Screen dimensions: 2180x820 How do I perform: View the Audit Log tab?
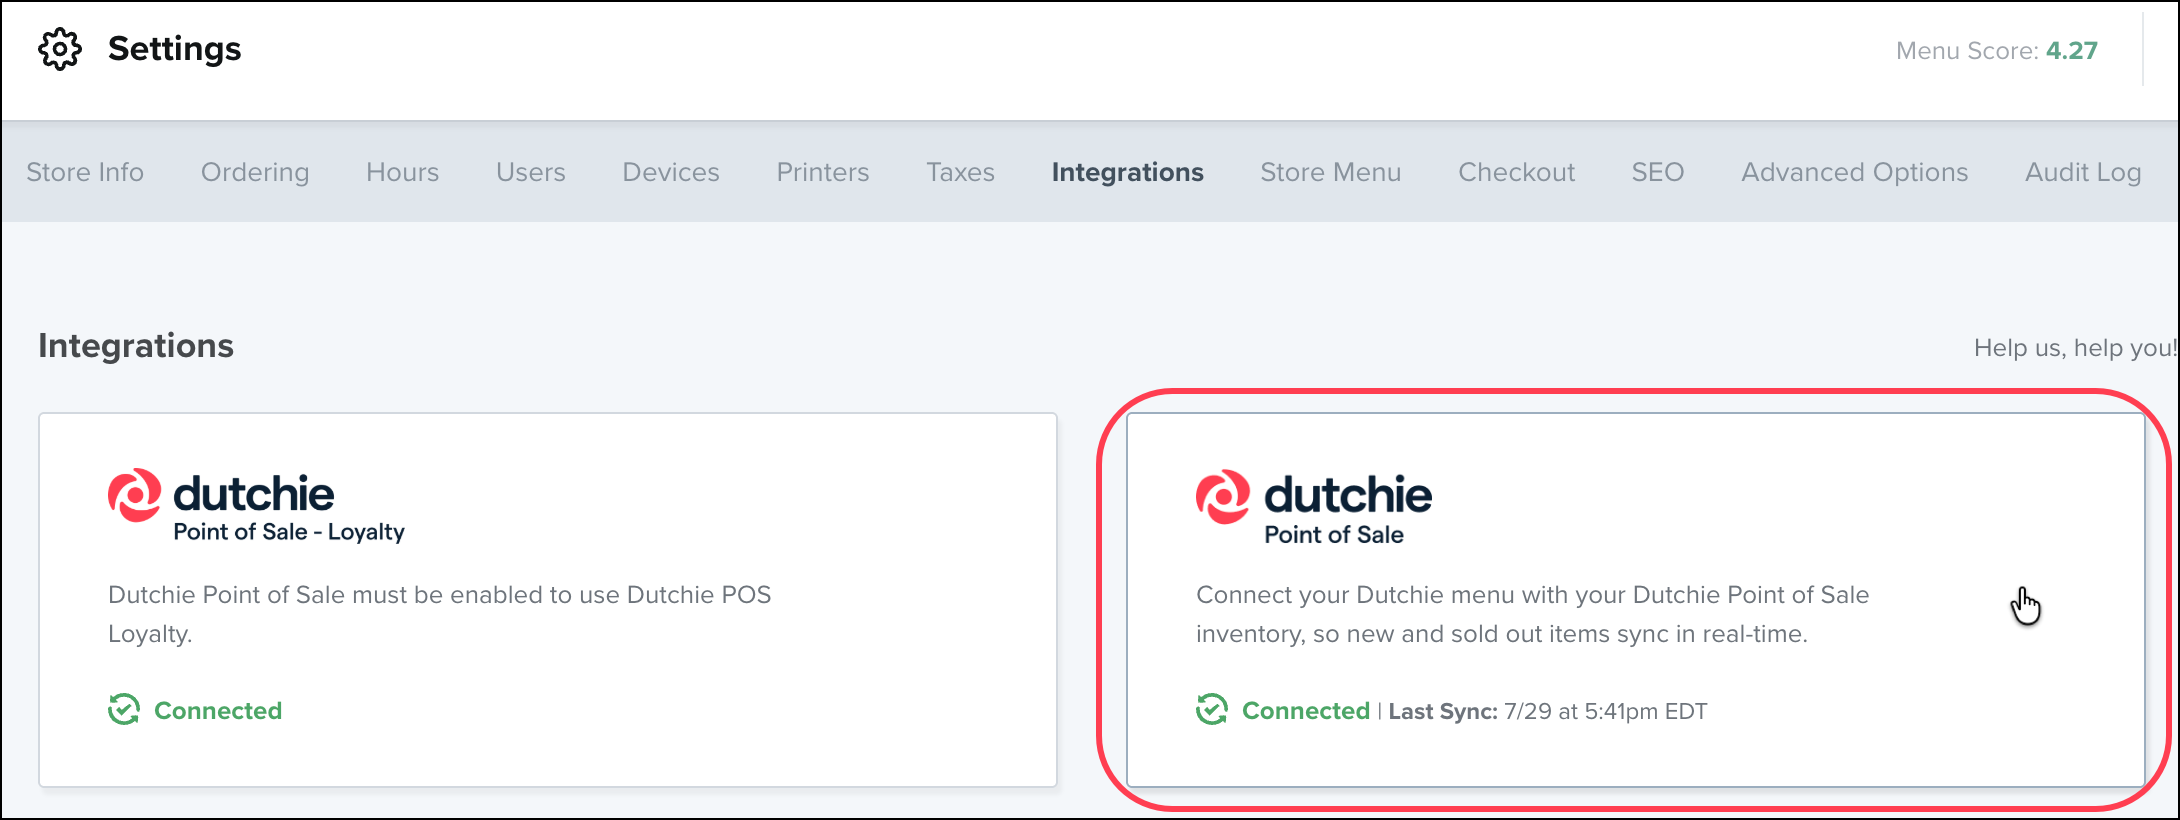coord(2083,172)
